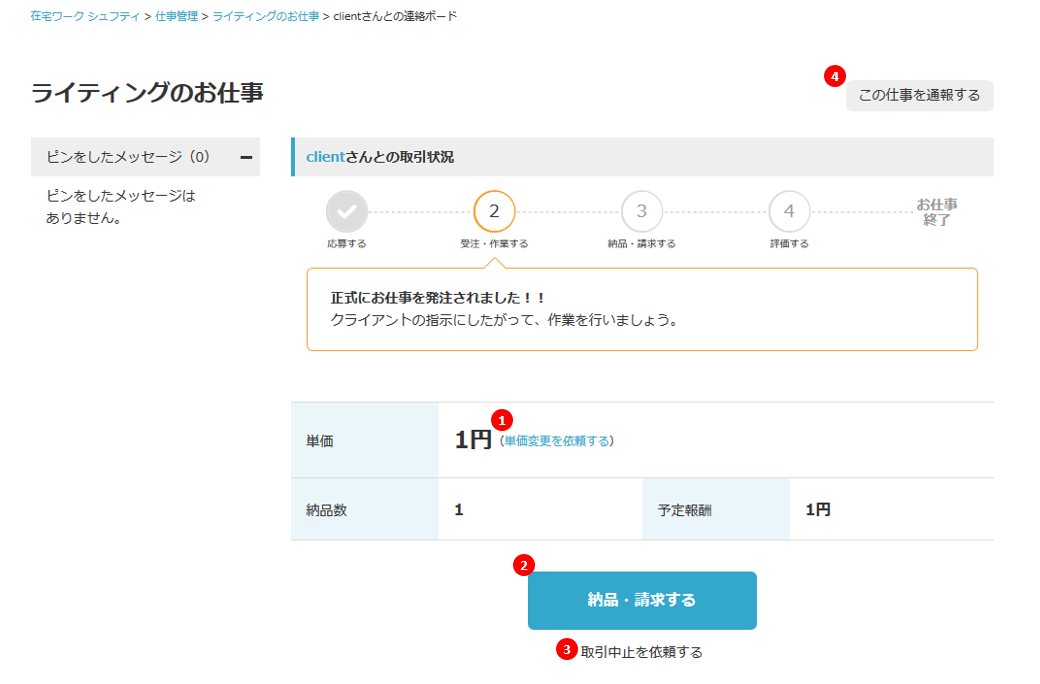Select step 2 受注・作業する circle
Viewport: 1040px width, 684px height.
[x=494, y=212]
